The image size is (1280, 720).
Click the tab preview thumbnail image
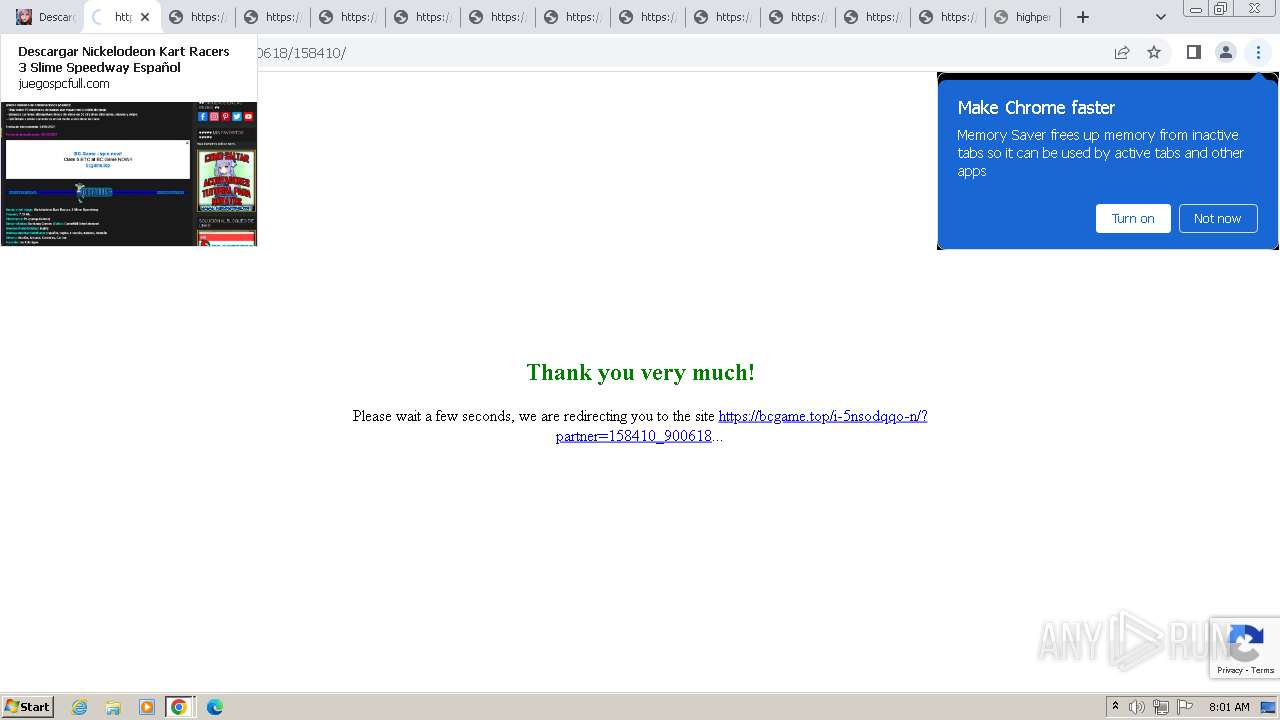pos(129,174)
